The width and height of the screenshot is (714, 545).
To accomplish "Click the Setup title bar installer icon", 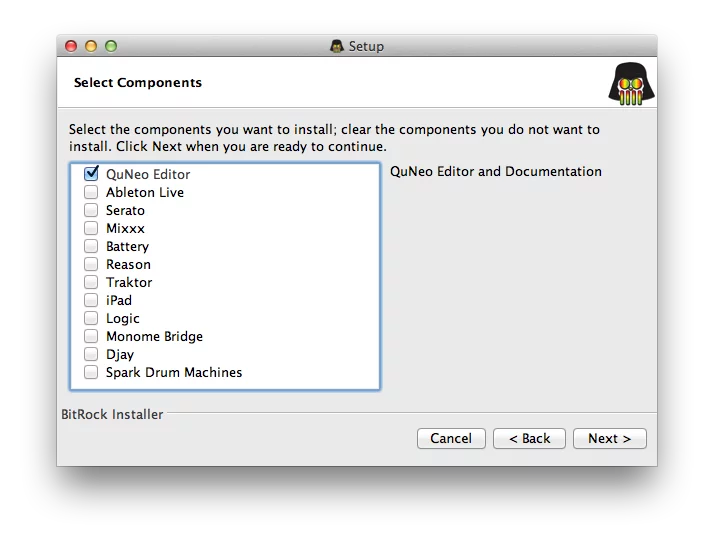I will pos(337,46).
